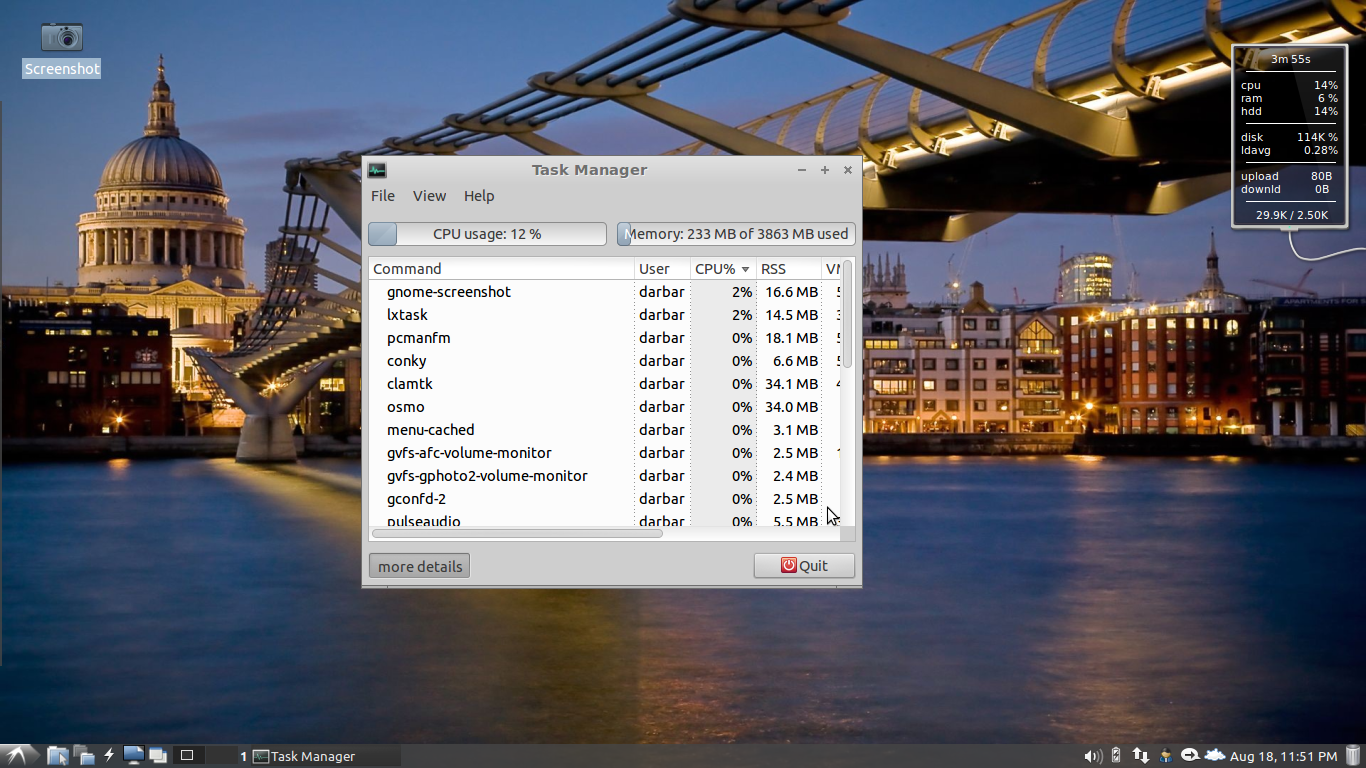Open the Lubuntu application menu

(x=14, y=756)
